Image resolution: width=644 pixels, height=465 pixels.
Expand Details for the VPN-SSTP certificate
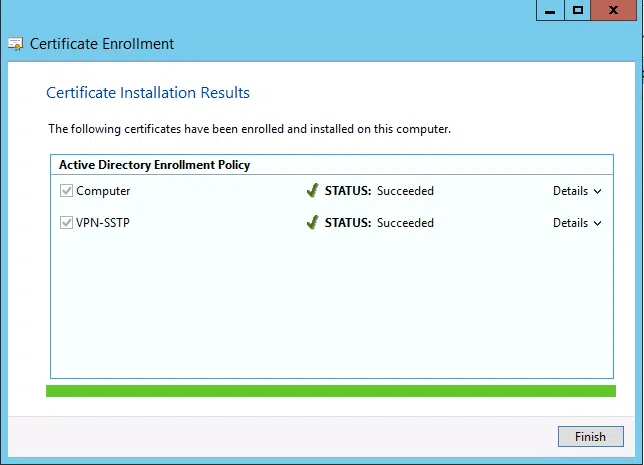pos(577,223)
